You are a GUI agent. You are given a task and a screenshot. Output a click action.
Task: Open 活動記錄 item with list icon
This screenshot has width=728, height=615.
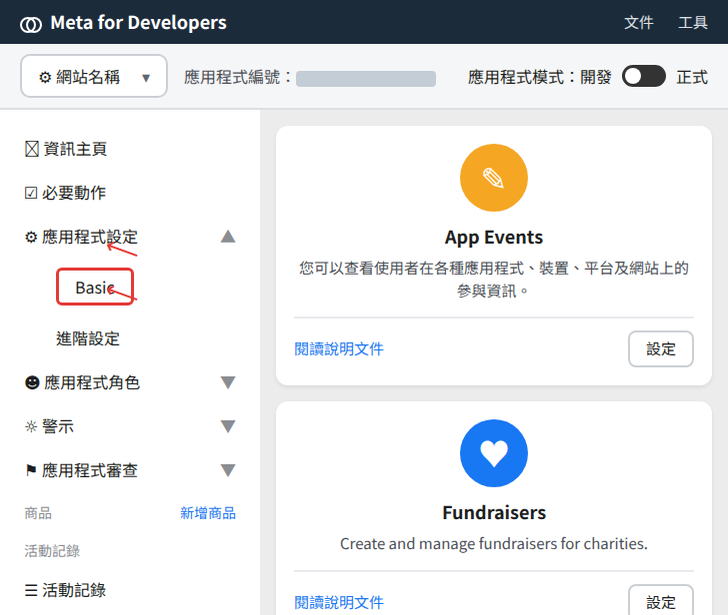click(x=65, y=590)
